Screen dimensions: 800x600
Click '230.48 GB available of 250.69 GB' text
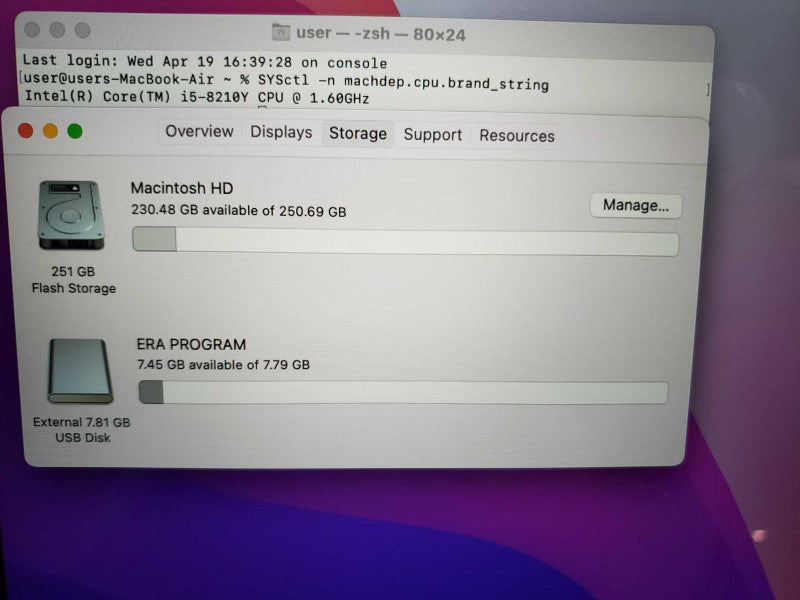pos(239,210)
